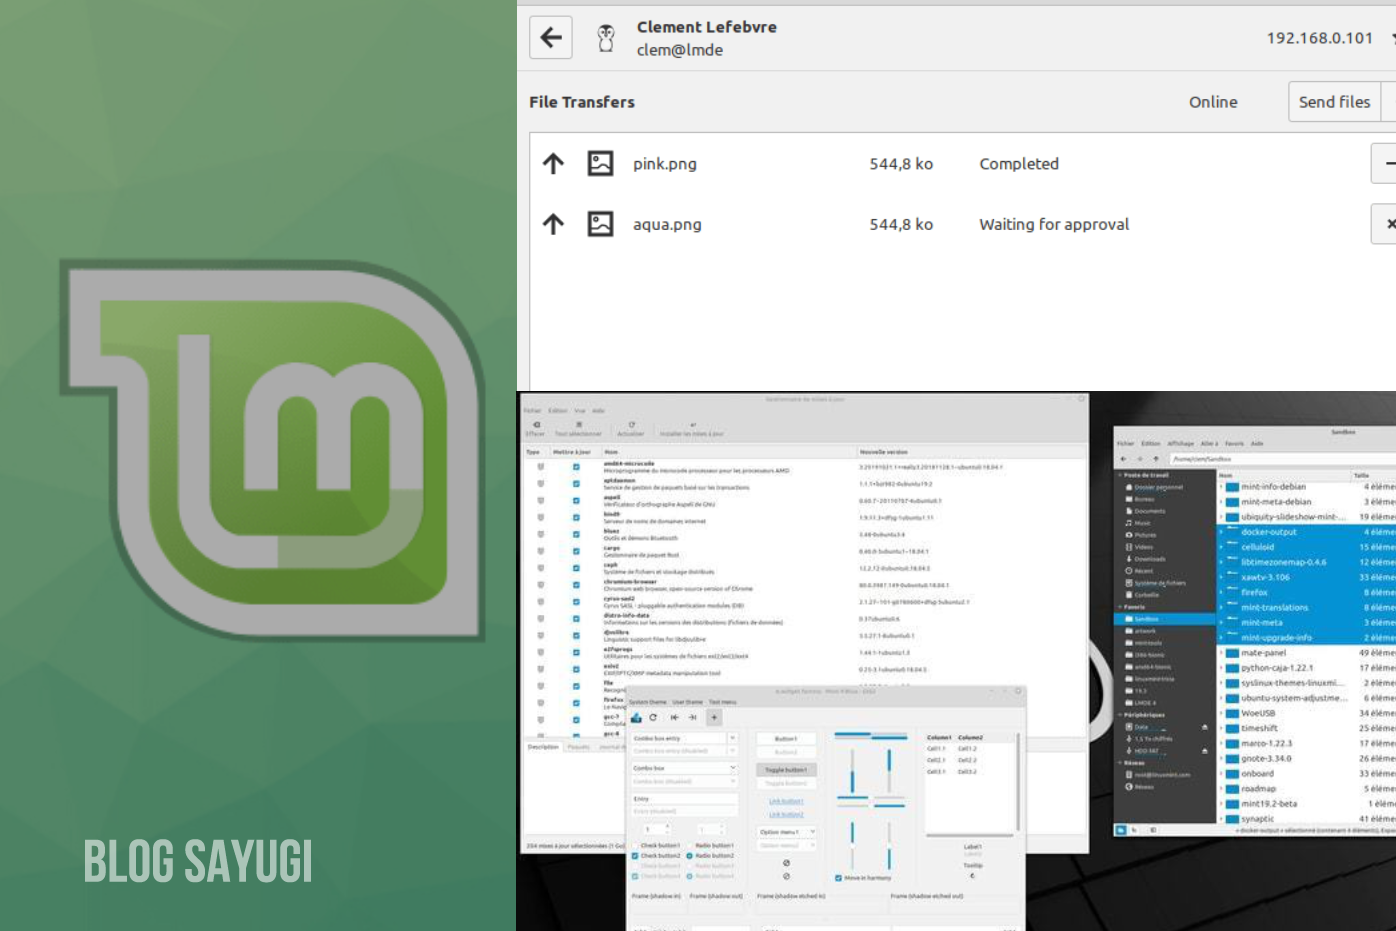The width and height of the screenshot is (1396, 931).
Task: Cancel the aqua.png transfer waiting for approval
Action: click(1384, 224)
